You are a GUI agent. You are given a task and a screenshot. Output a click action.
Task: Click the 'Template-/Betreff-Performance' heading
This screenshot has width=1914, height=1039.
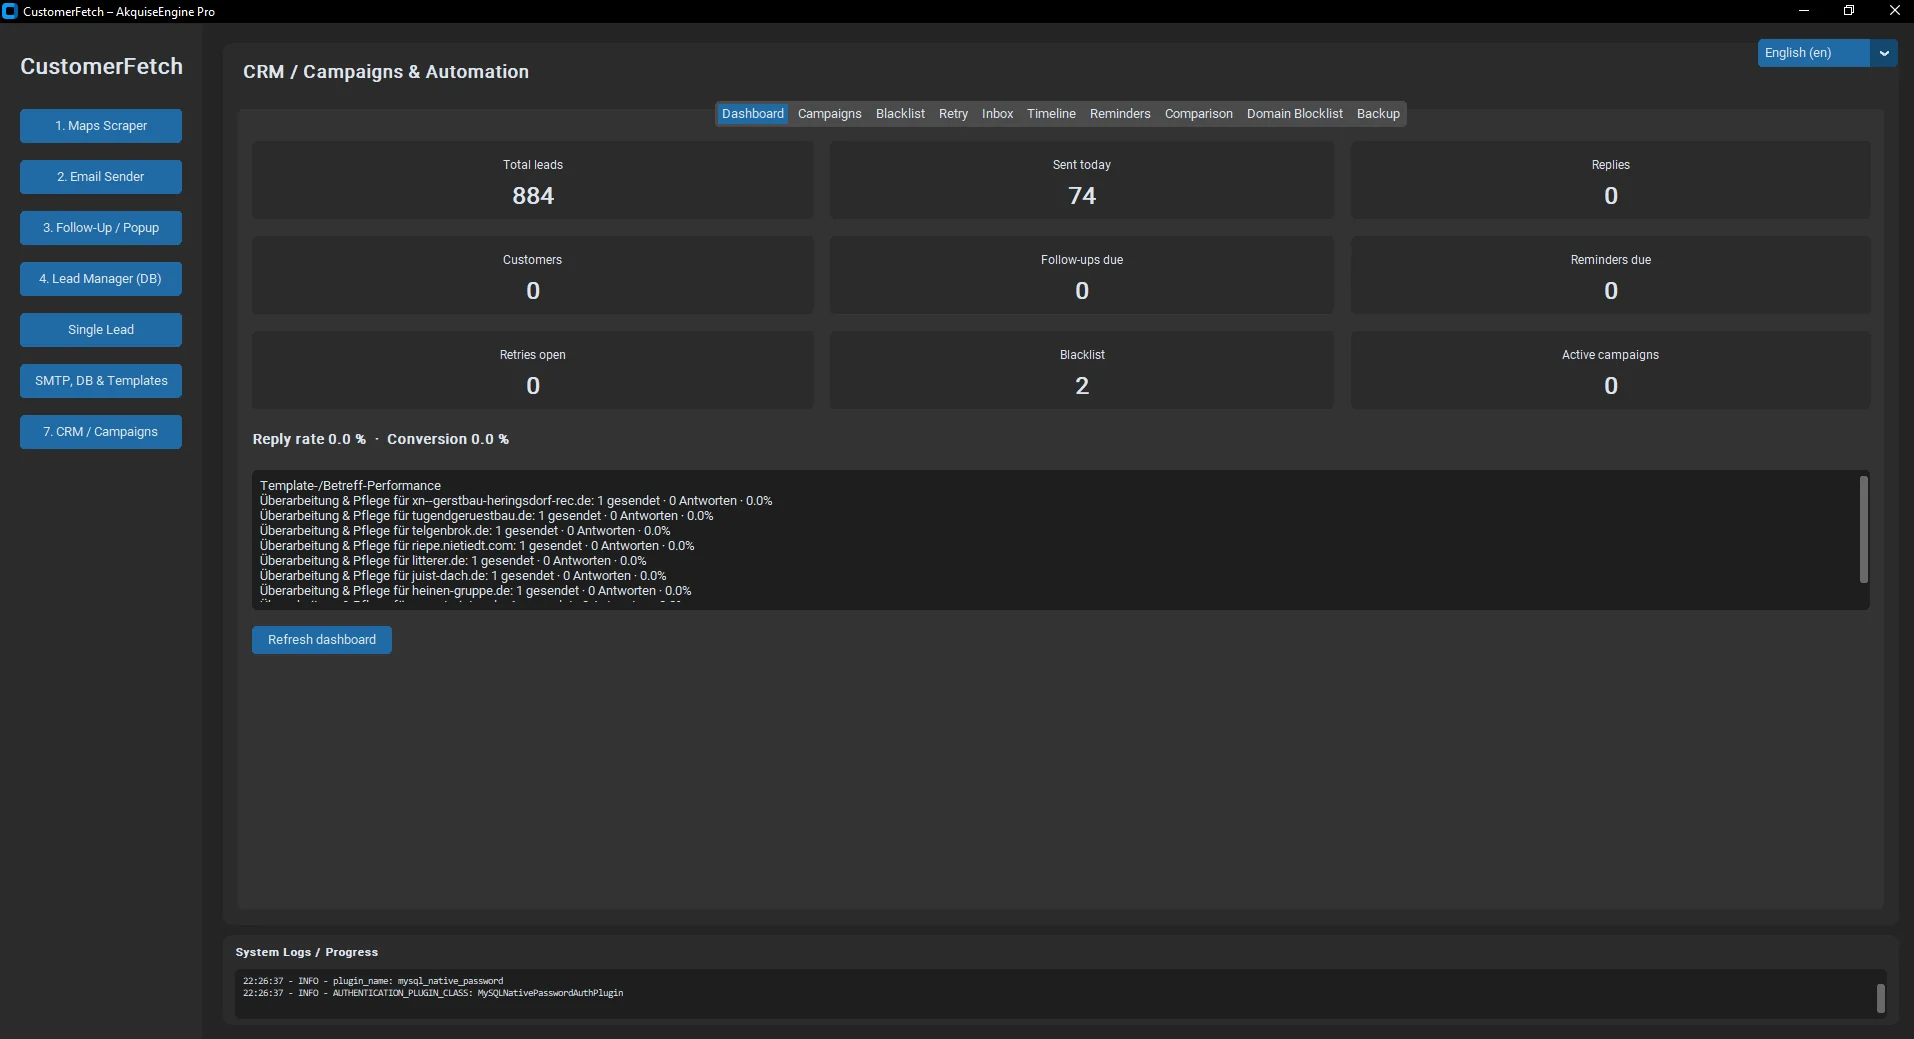click(350, 486)
